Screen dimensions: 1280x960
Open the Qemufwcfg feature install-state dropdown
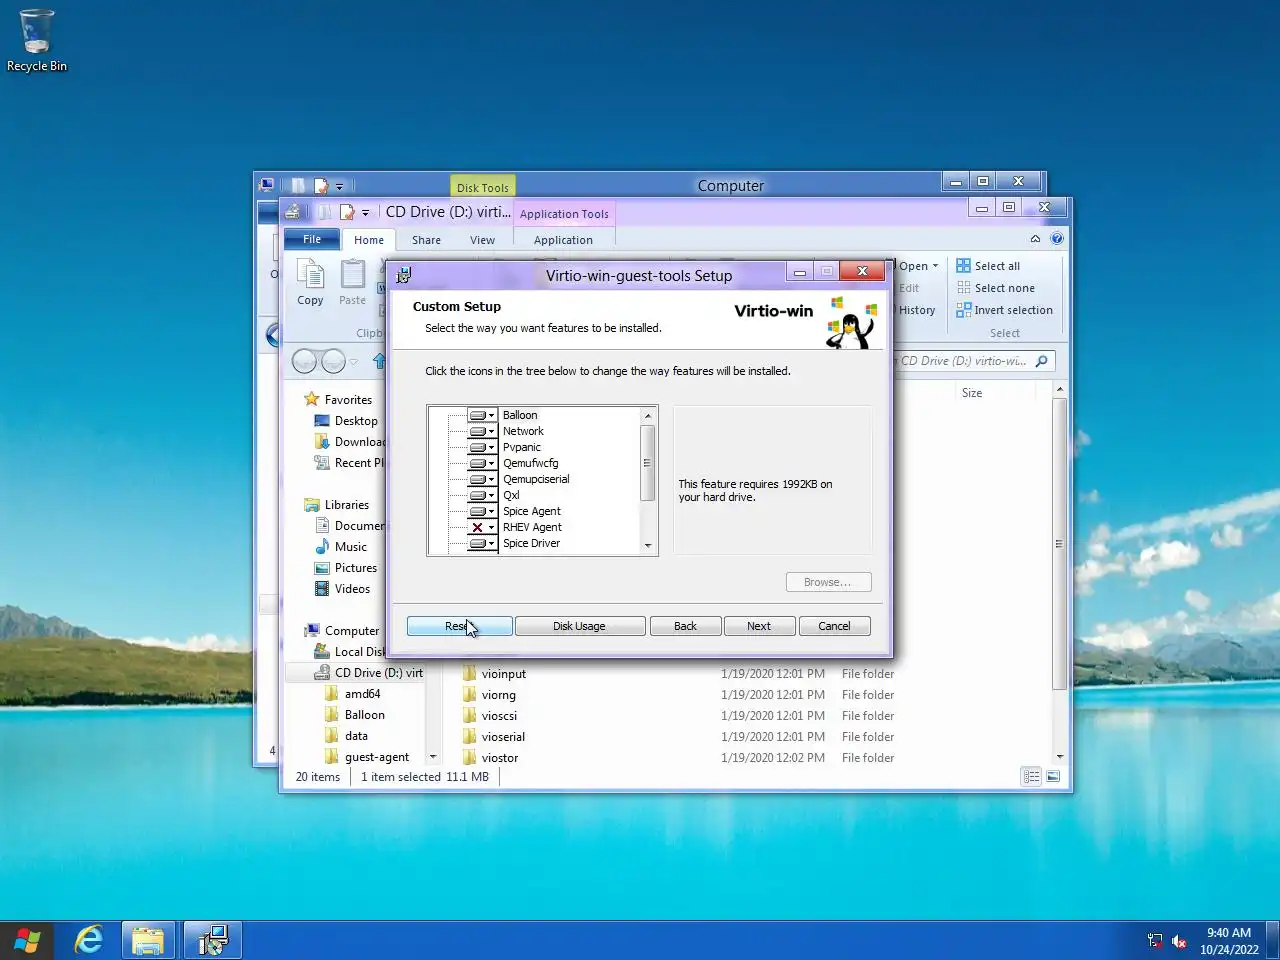482,463
